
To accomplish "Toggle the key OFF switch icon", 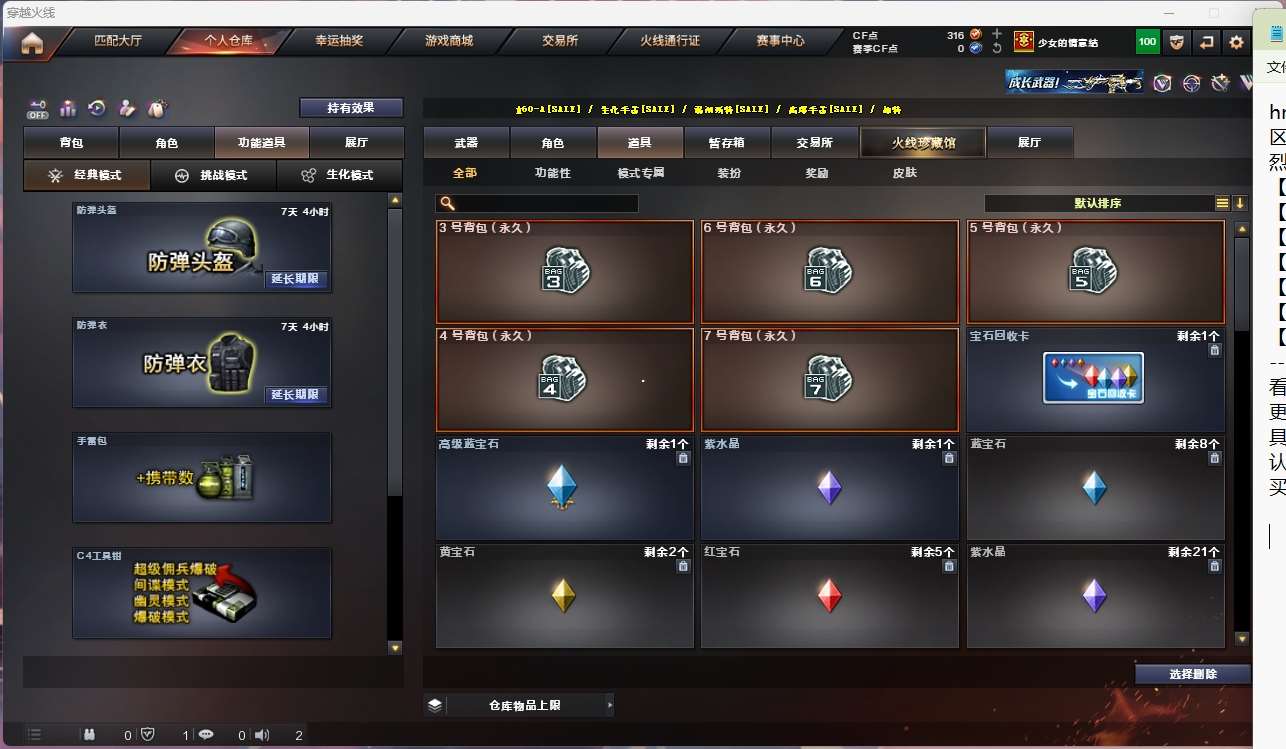I will point(38,108).
